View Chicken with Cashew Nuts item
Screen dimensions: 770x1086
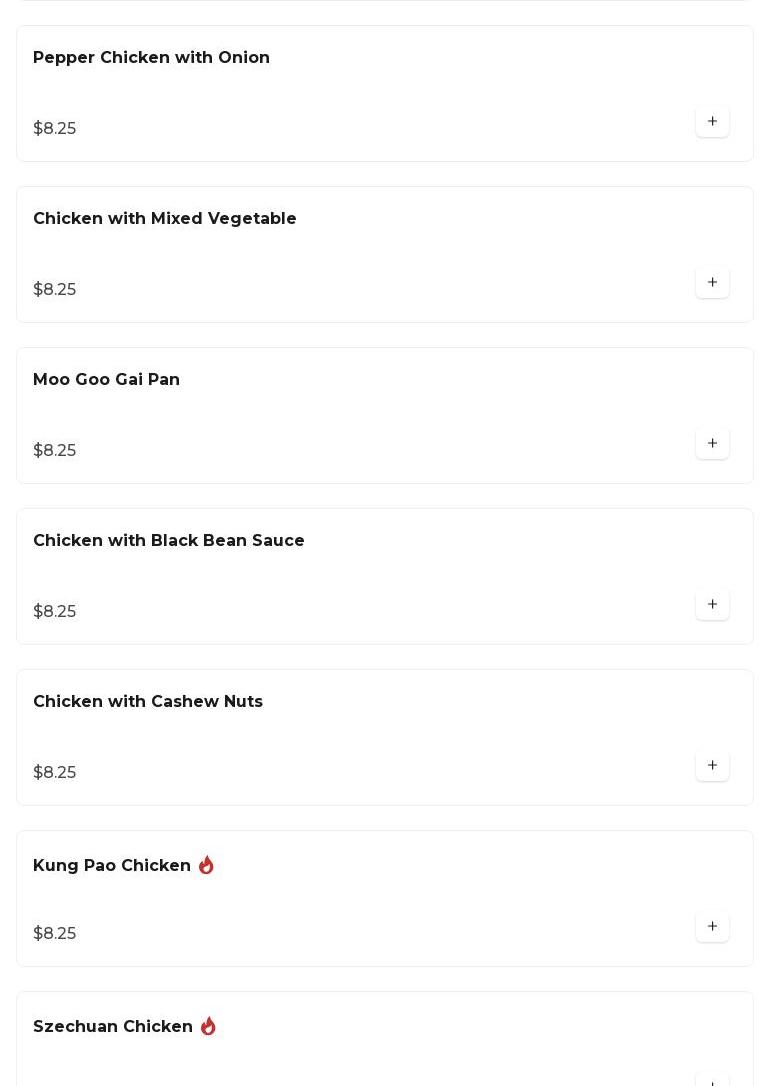tap(147, 702)
